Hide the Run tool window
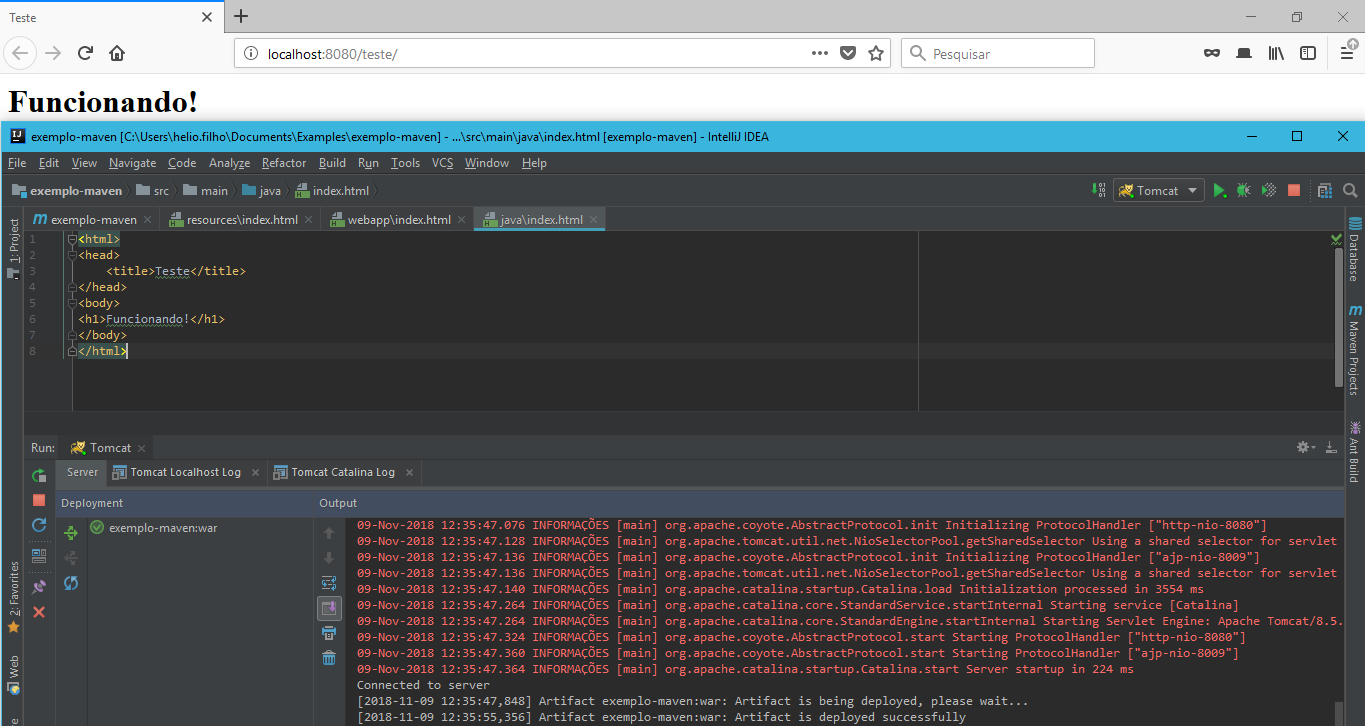The image size is (1365, 726). point(1331,448)
